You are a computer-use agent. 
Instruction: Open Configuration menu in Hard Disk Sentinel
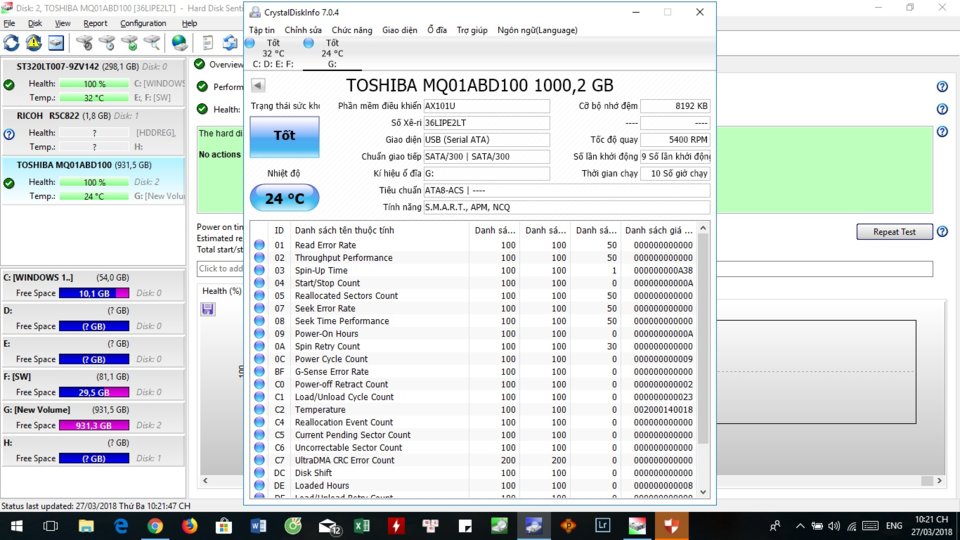pos(143,23)
